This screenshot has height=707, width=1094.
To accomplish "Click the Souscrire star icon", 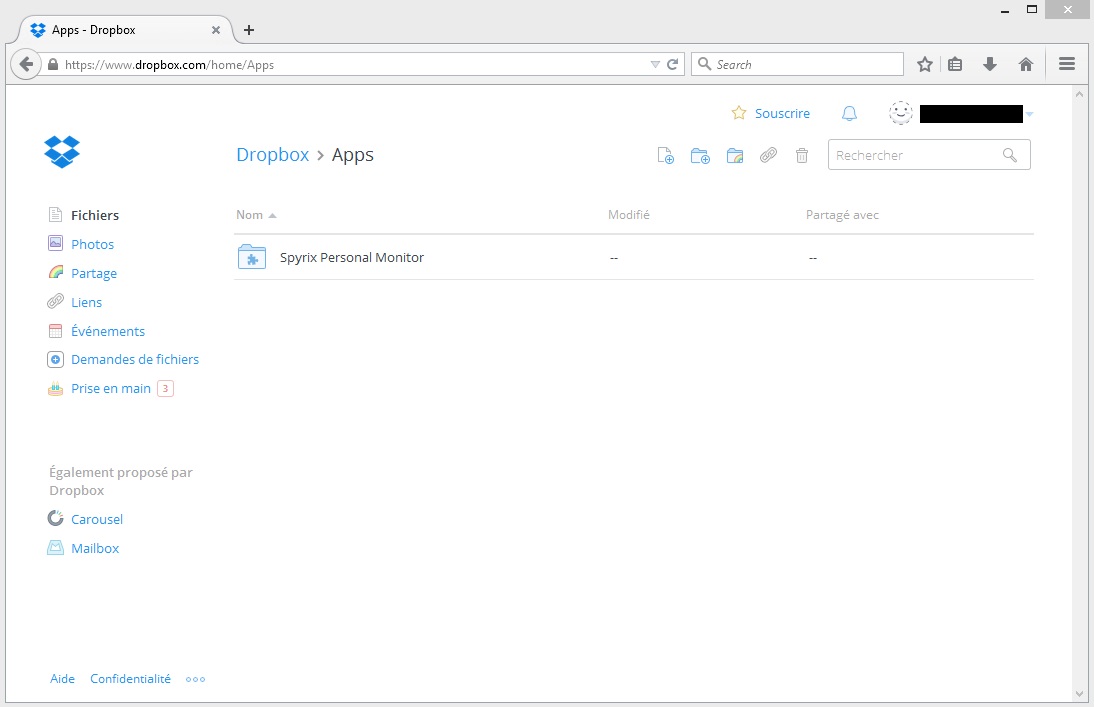I will click(x=739, y=112).
